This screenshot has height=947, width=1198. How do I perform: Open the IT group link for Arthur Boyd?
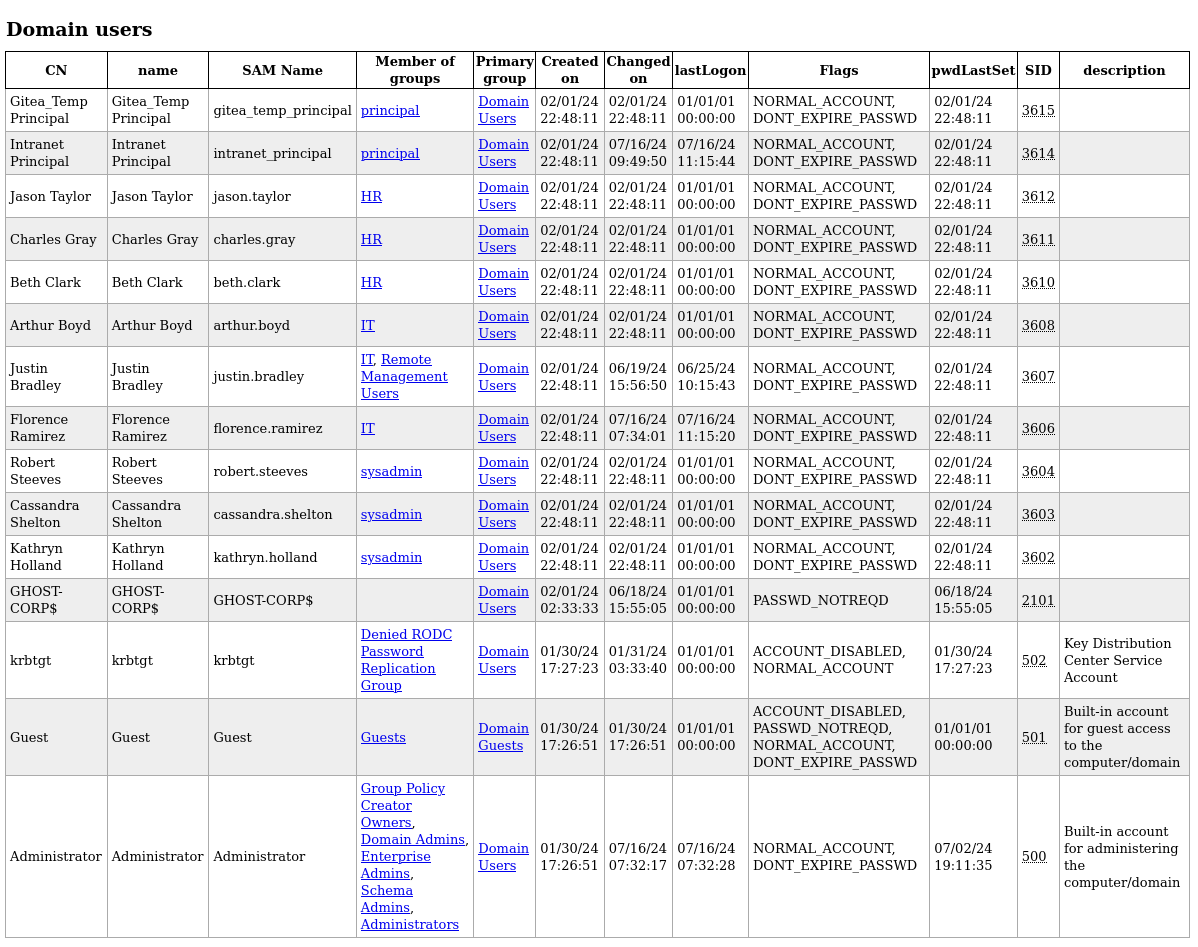367,325
